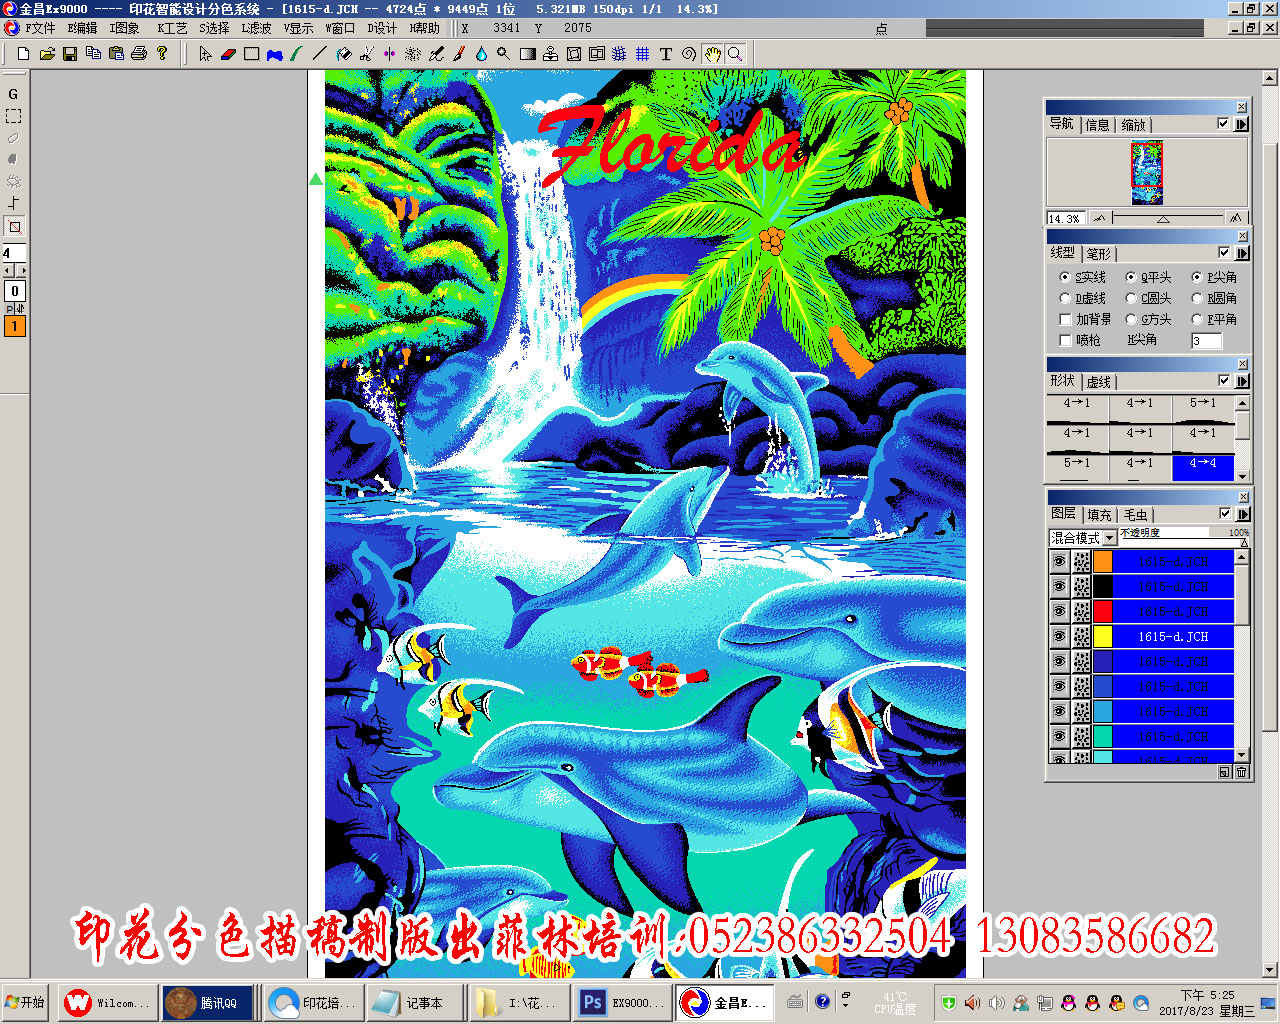Viewport: 1280px width, 1024px height.
Task: Switch to the 填充 tab
Action: point(1099,515)
